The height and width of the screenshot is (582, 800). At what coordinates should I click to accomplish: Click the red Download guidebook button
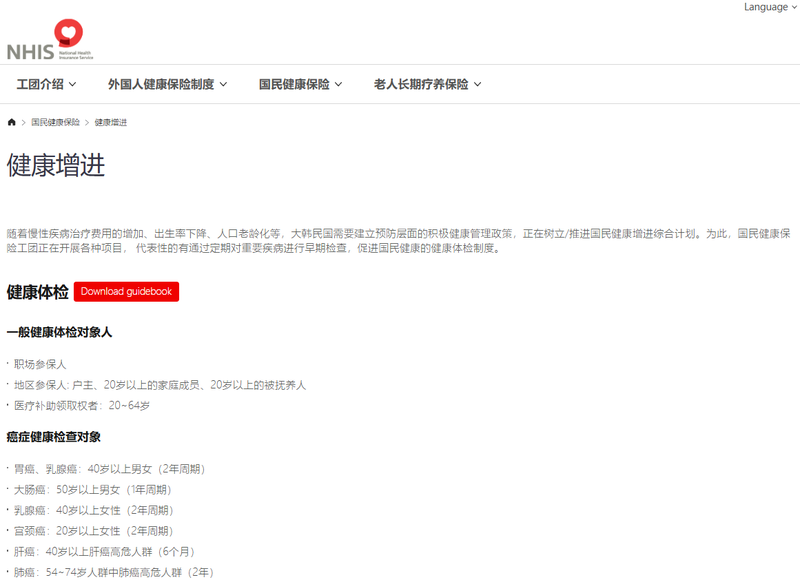click(x=124, y=291)
